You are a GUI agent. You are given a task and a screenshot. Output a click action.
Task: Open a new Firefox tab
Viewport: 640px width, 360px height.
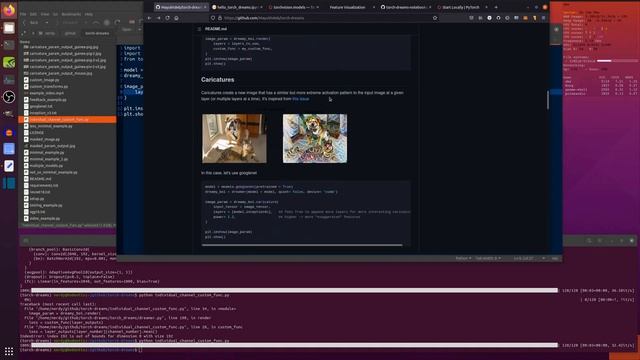click(496, 7)
